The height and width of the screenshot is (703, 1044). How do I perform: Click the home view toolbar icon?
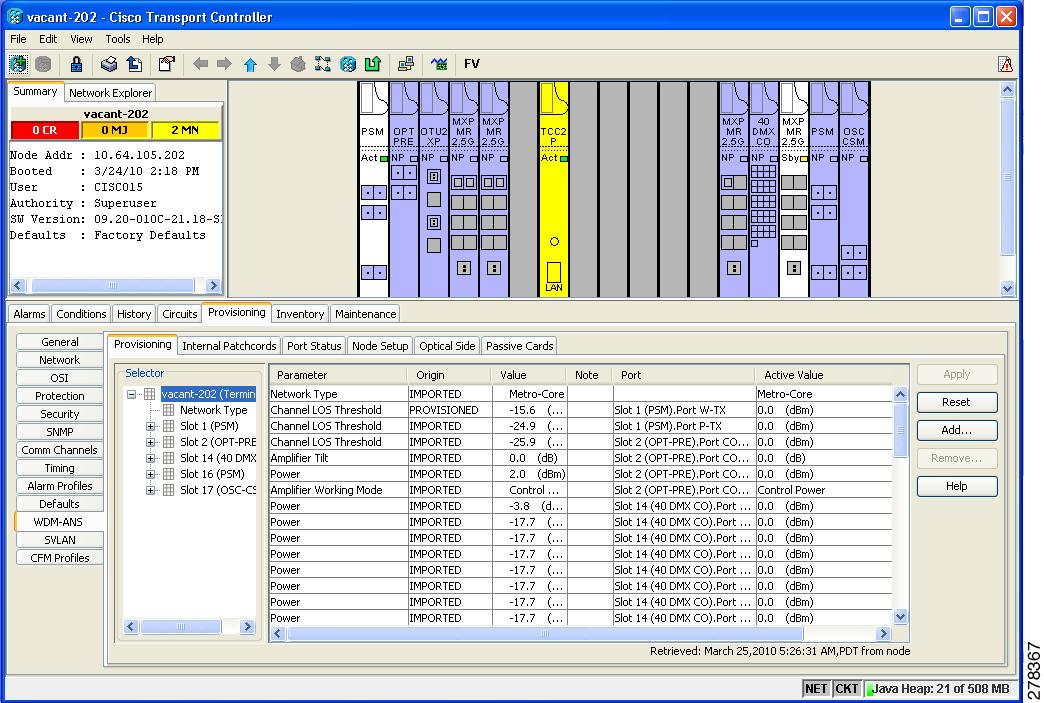click(x=298, y=64)
